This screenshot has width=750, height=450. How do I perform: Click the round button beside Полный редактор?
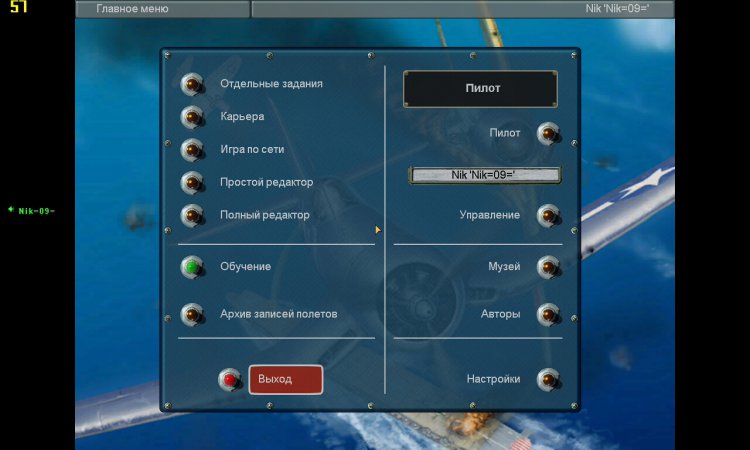click(192, 216)
